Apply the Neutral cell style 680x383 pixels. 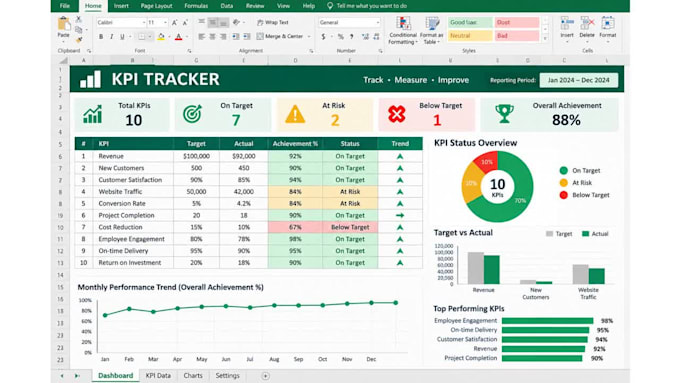click(470, 36)
